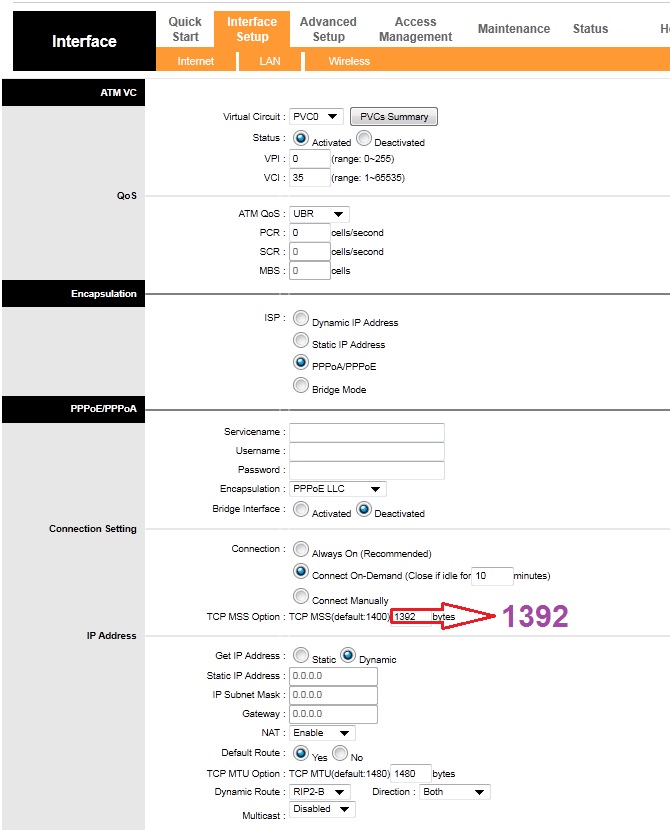
Task: Click the VCI input field
Action: click(310, 178)
